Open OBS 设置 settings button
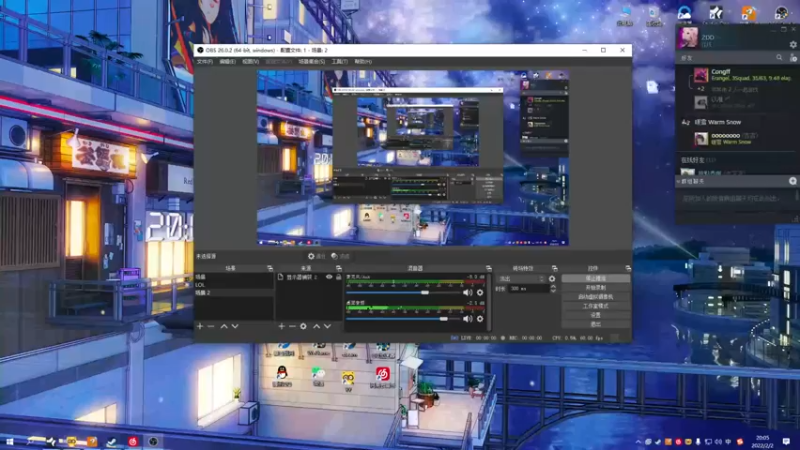Image resolution: width=800 pixels, height=450 pixels. click(x=595, y=315)
